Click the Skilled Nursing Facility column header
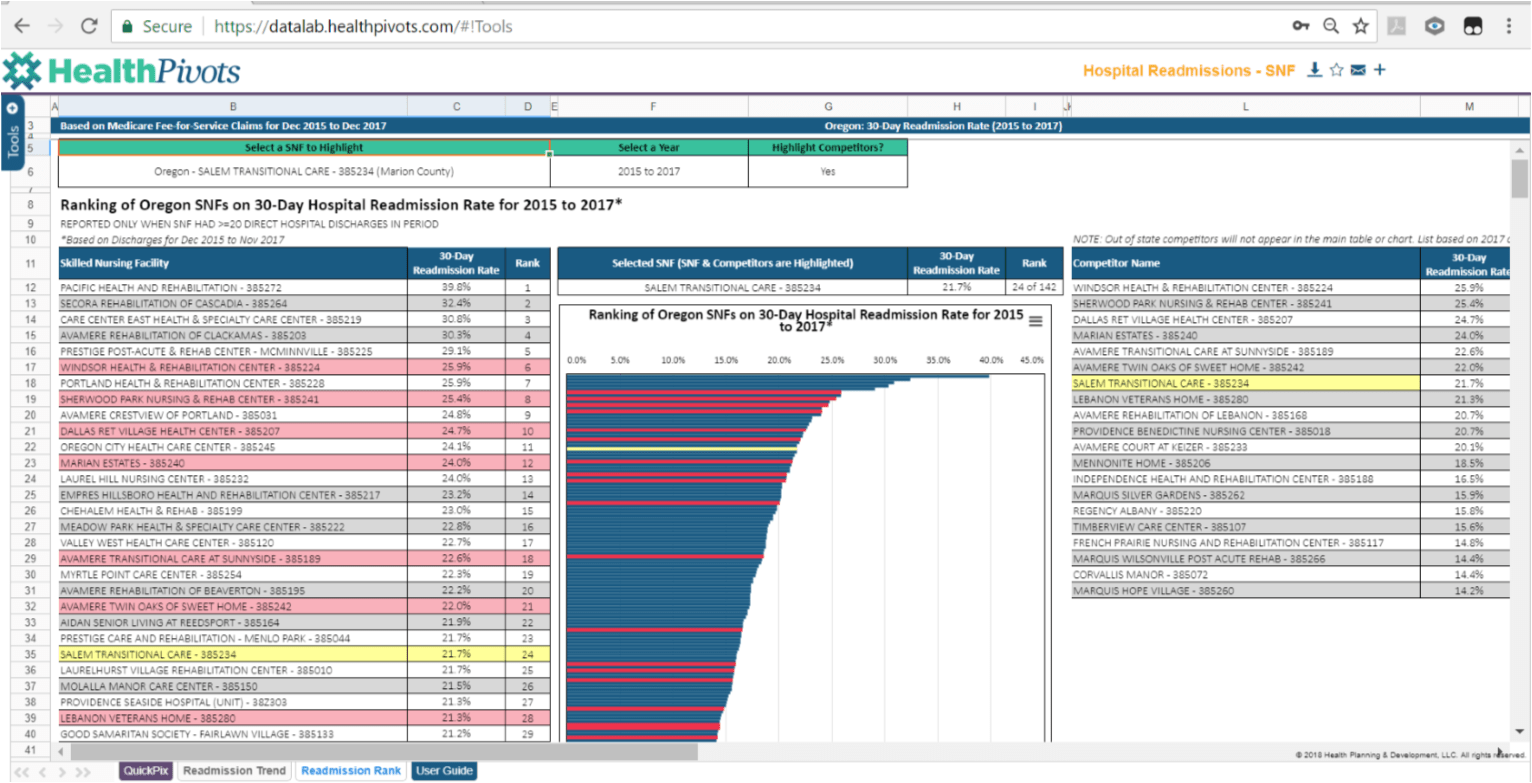The image size is (1532, 783). [233, 263]
